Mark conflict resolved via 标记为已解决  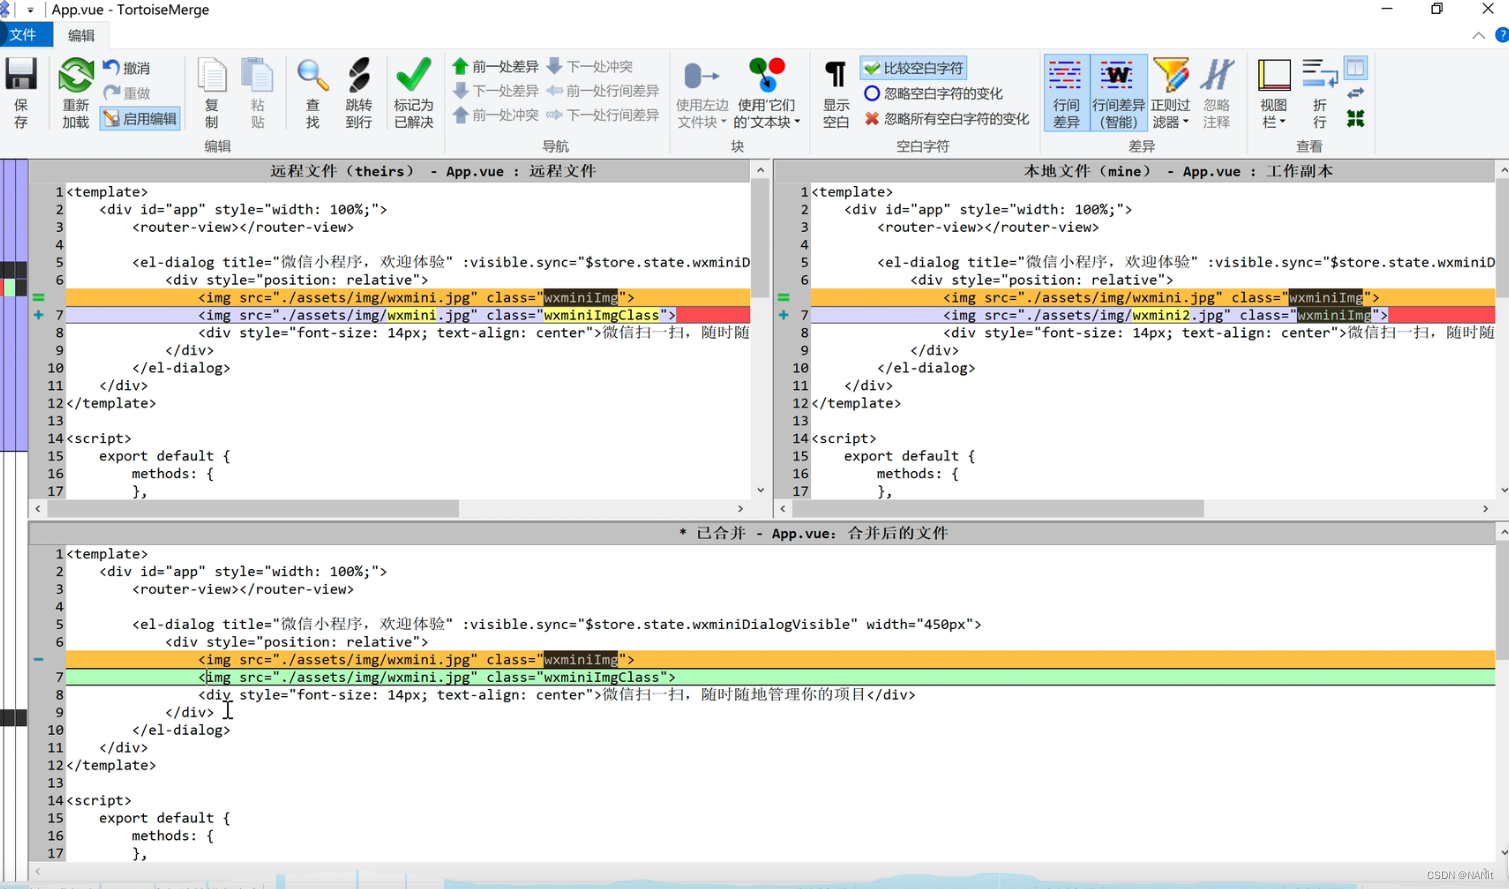click(413, 93)
